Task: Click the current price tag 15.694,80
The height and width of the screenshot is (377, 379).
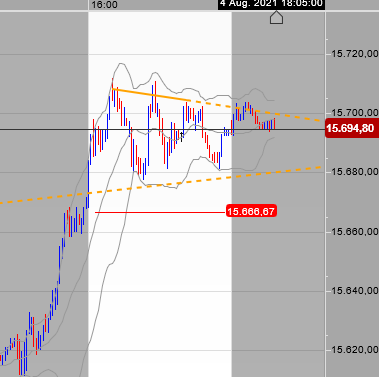Action: pos(352,128)
